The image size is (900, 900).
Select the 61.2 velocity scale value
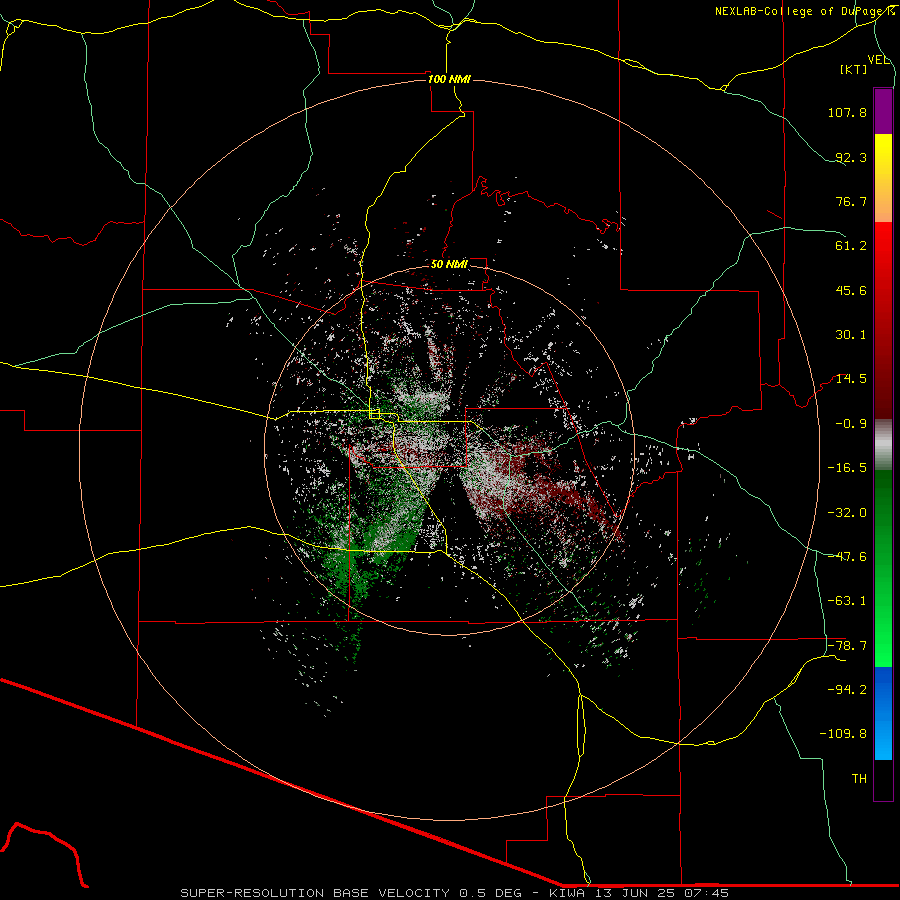(851, 246)
